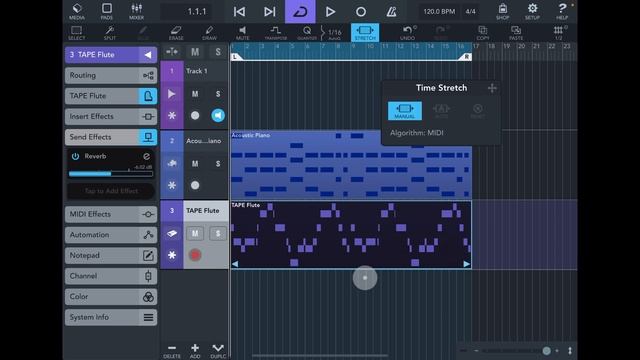This screenshot has height=360, width=640.
Task: Toggle the metronome click
Action: click(x=391, y=12)
